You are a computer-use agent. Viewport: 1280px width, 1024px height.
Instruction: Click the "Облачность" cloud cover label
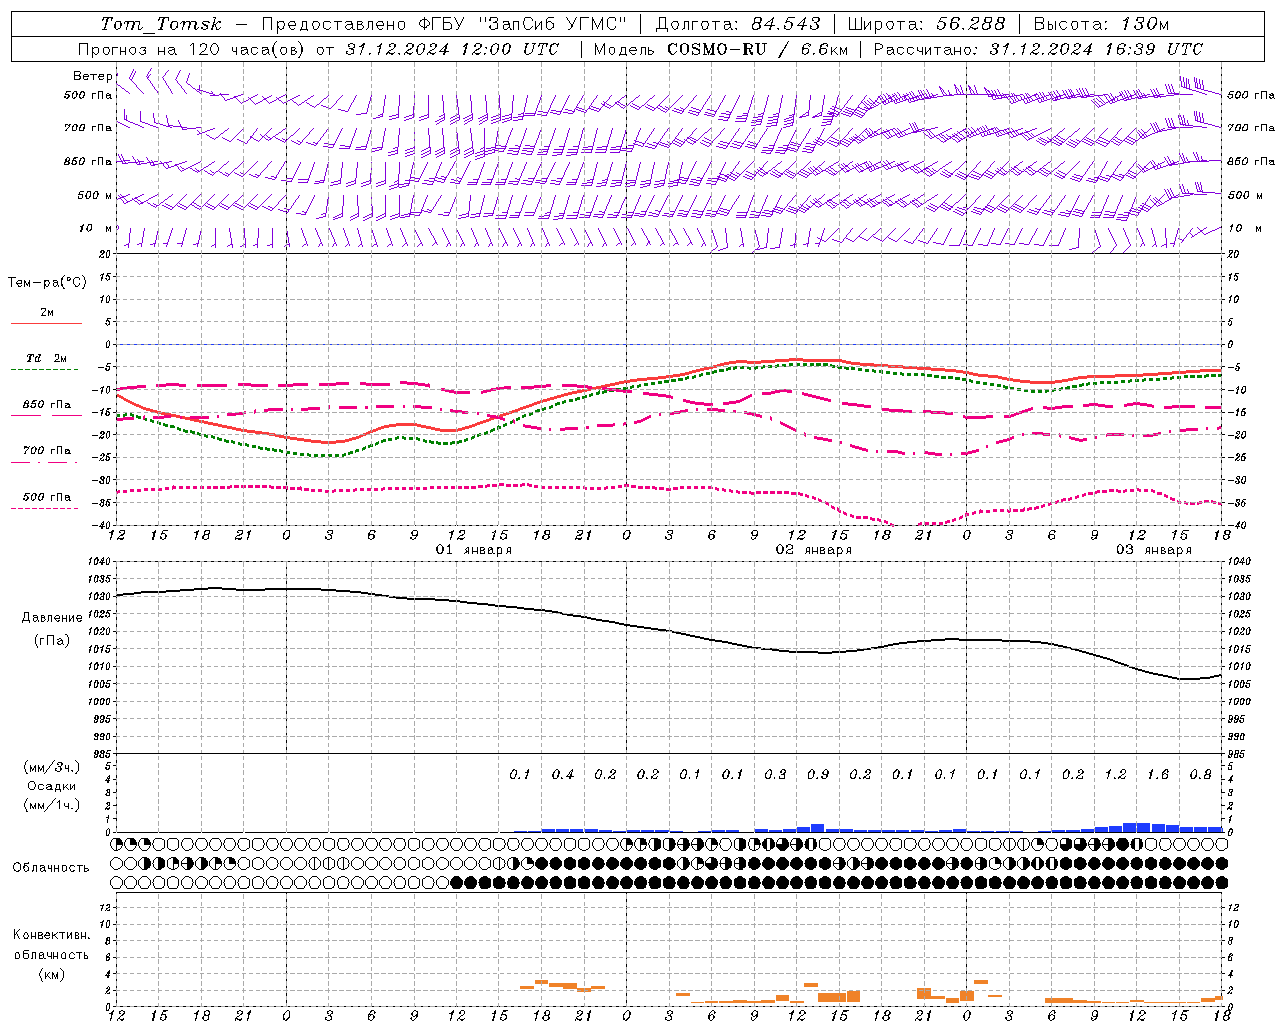pyautogui.click(x=51, y=868)
